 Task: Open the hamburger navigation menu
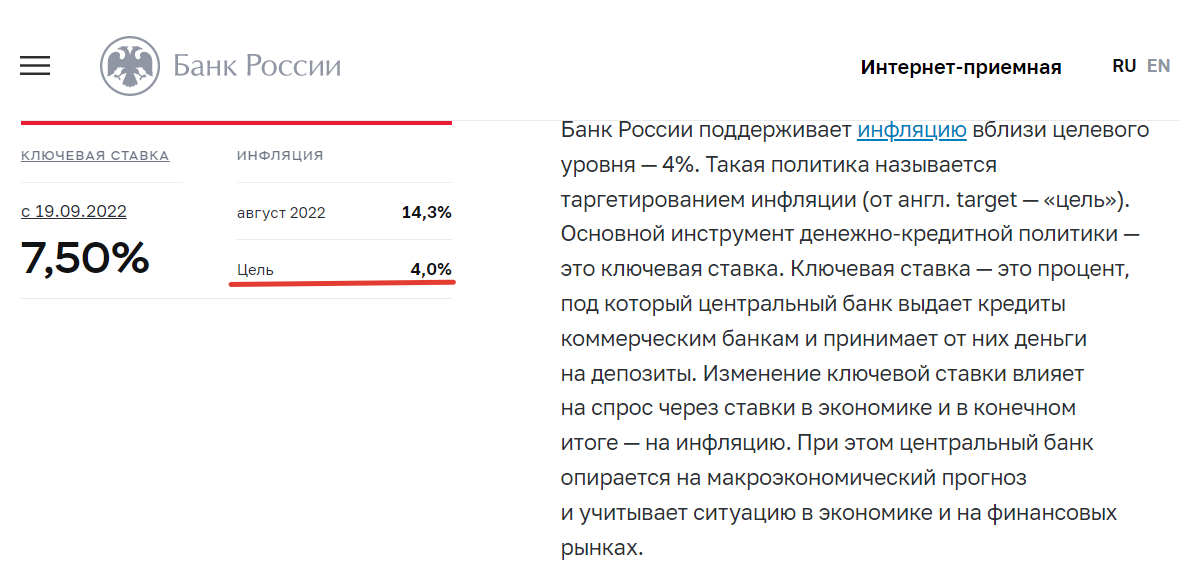coord(35,66)
